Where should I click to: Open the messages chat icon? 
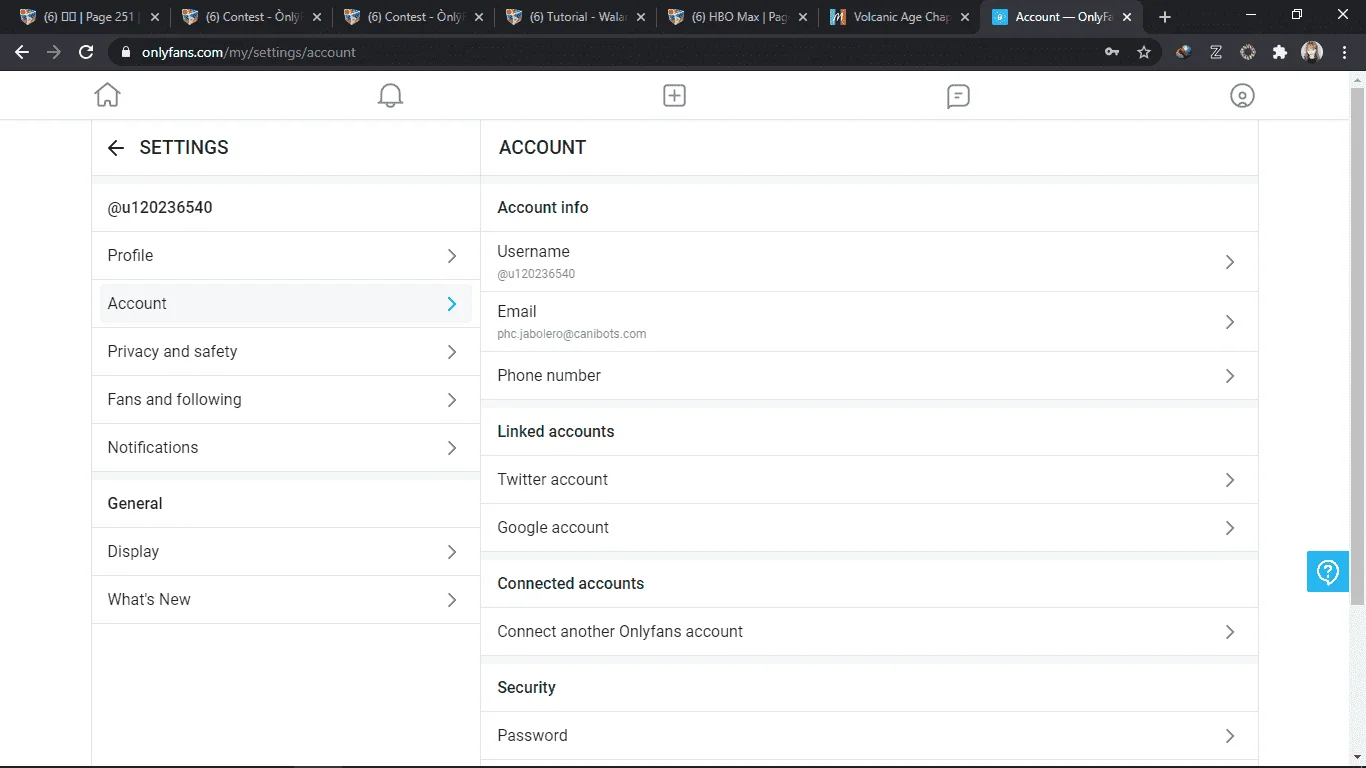tap(958, 96)
